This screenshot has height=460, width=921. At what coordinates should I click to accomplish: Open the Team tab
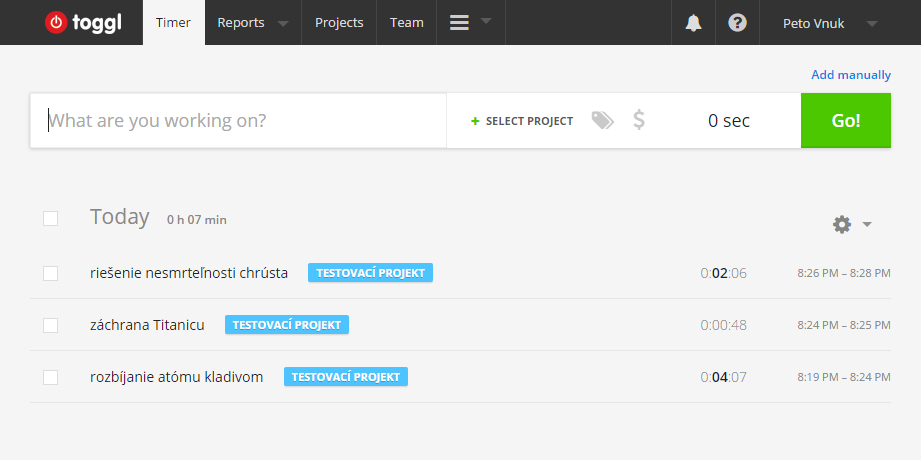tap(406, 23)
